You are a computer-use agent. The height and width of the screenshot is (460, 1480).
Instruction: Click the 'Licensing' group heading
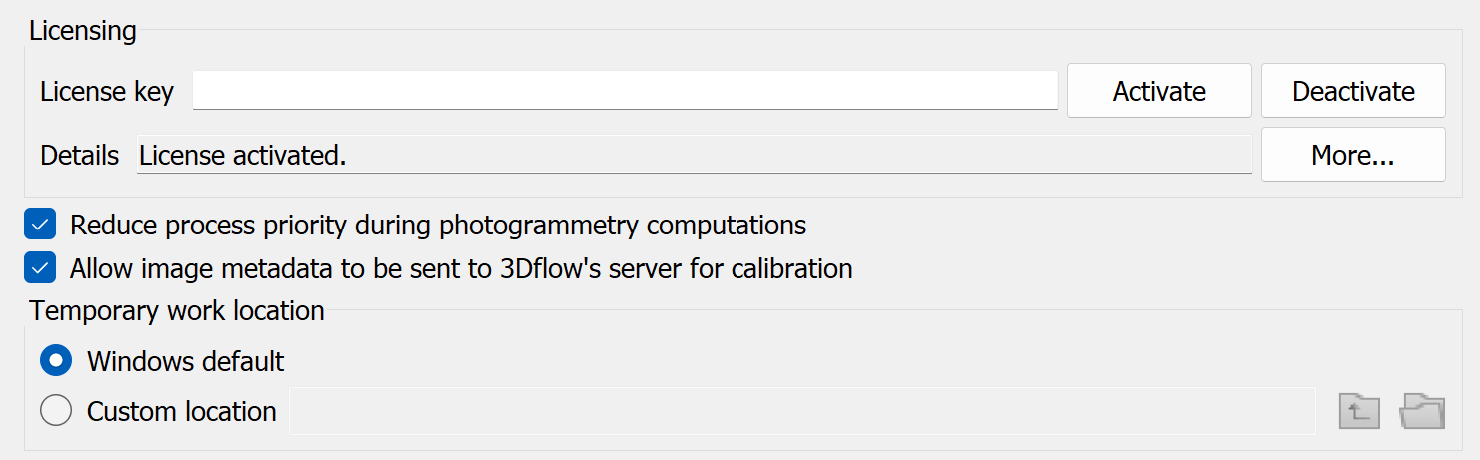click(x=82, y=31)
